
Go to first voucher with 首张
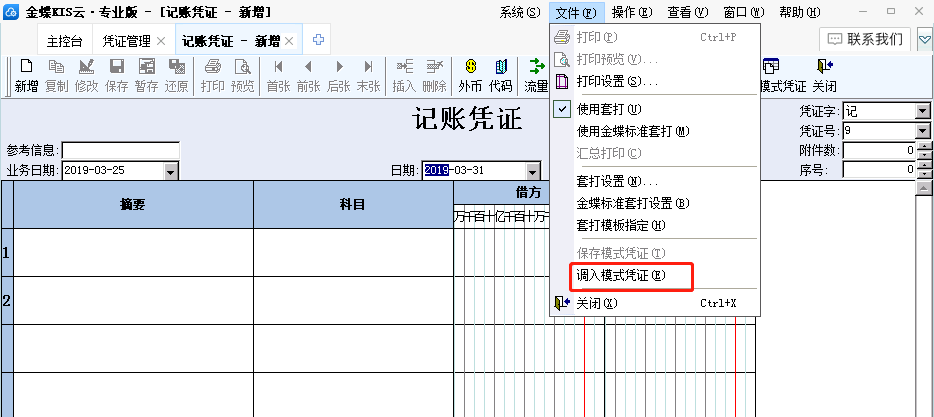278,76
